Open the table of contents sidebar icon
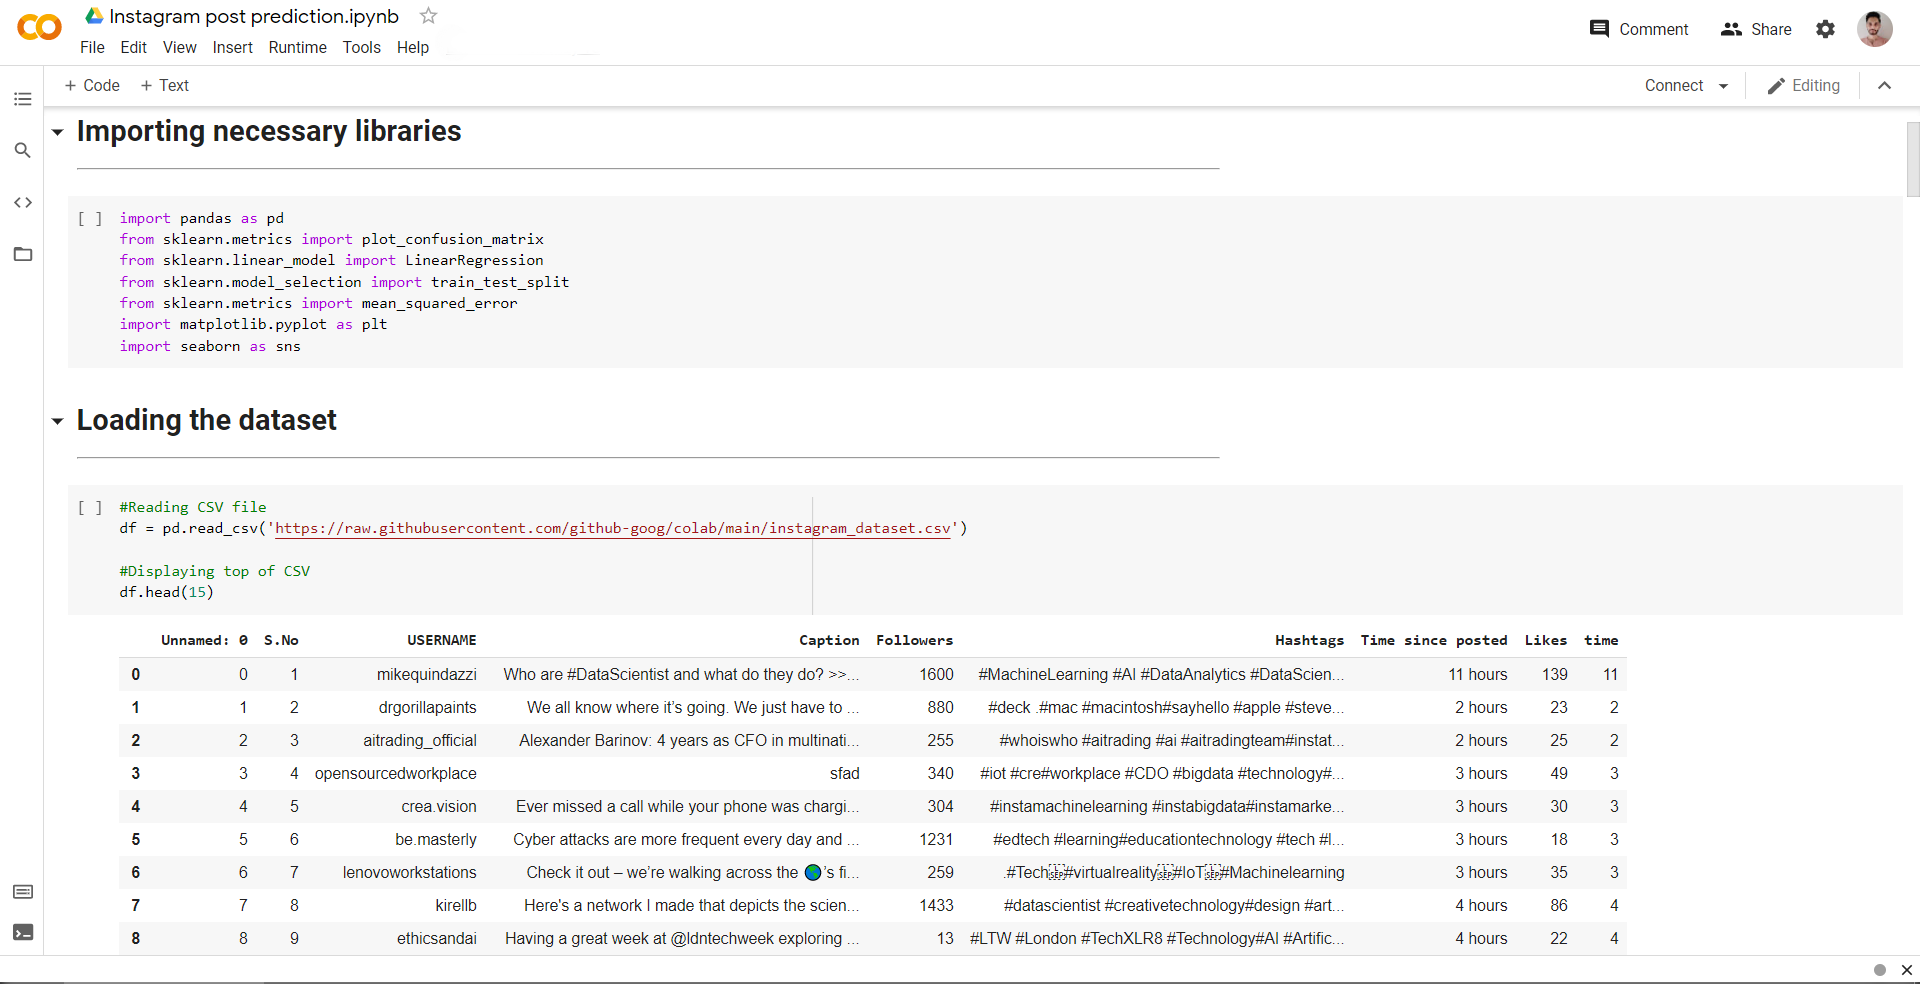Image resolution: width=1920 pixels, height=984 pixels. [x=22, y=99]
